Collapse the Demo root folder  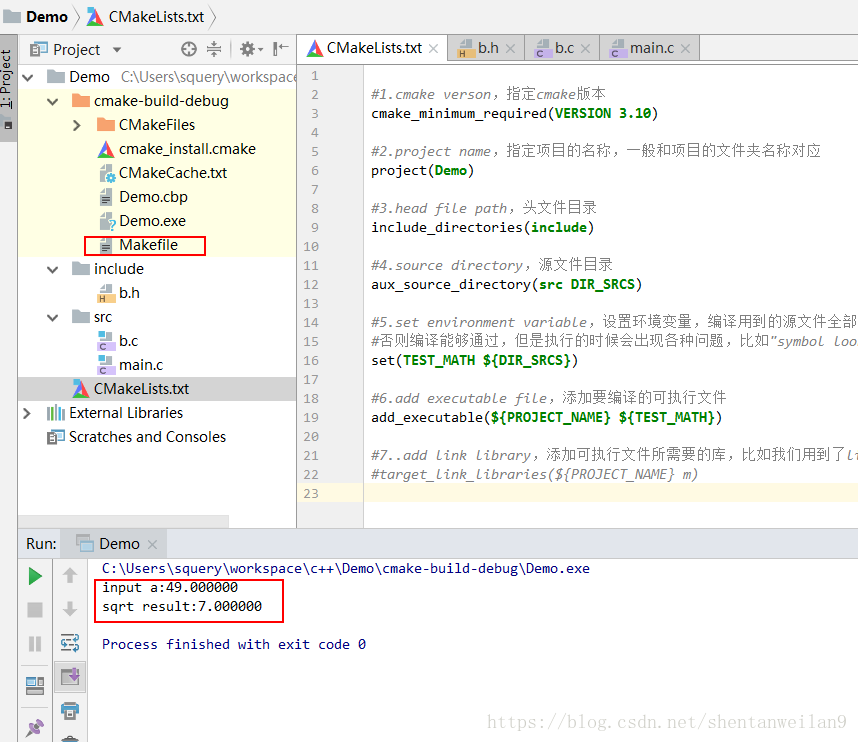[28, 77]
